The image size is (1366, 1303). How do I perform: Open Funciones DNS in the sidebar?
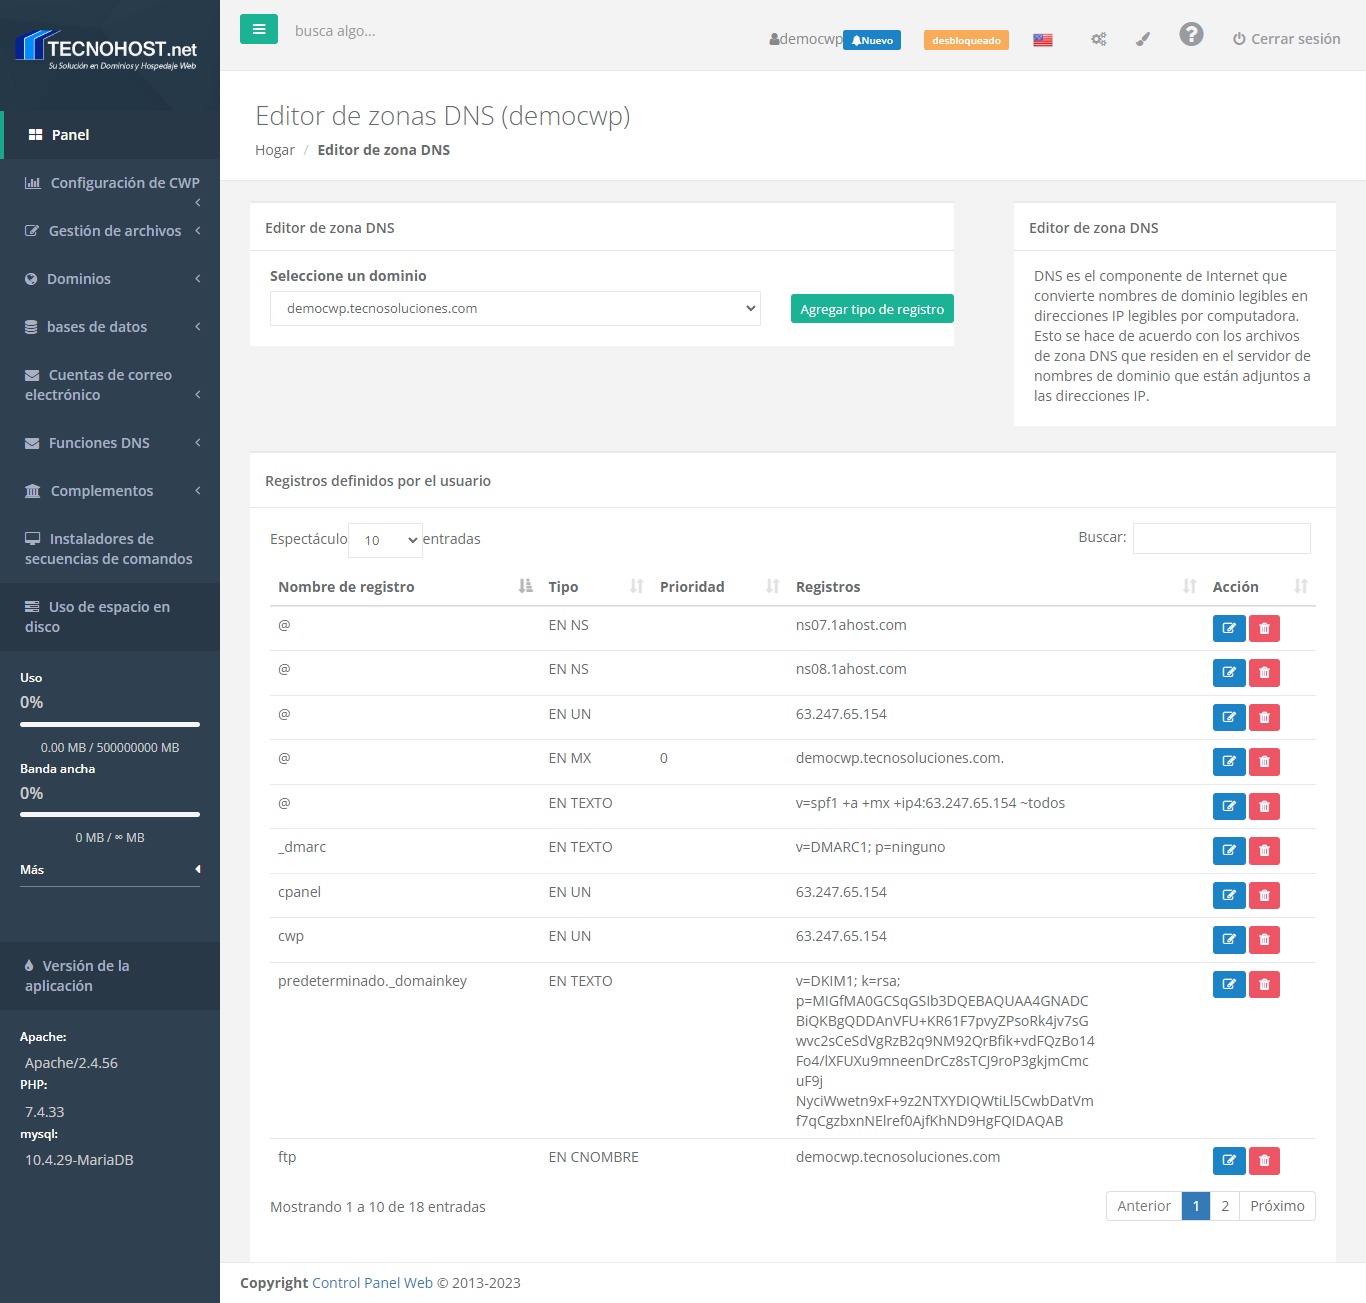point(110,443)
